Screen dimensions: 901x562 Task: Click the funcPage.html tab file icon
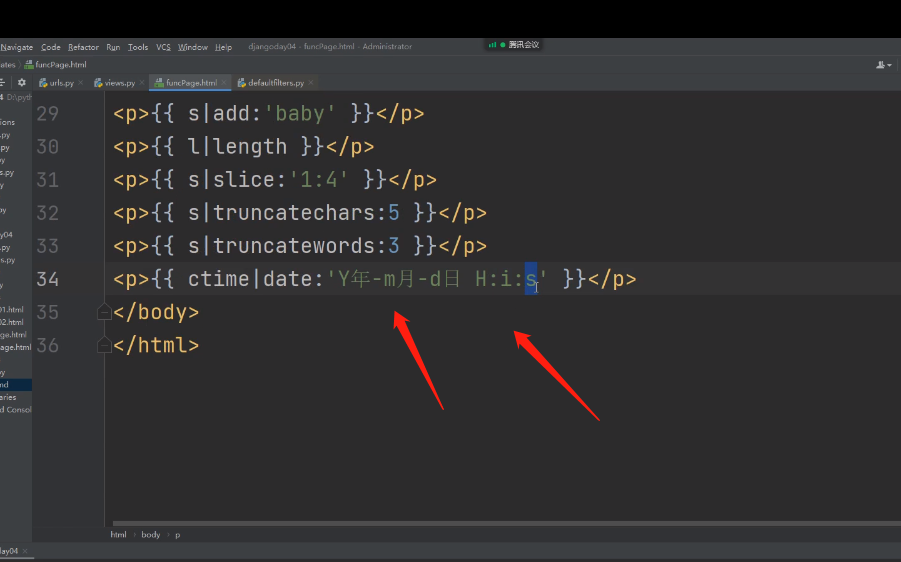click(x=159, y=83)
